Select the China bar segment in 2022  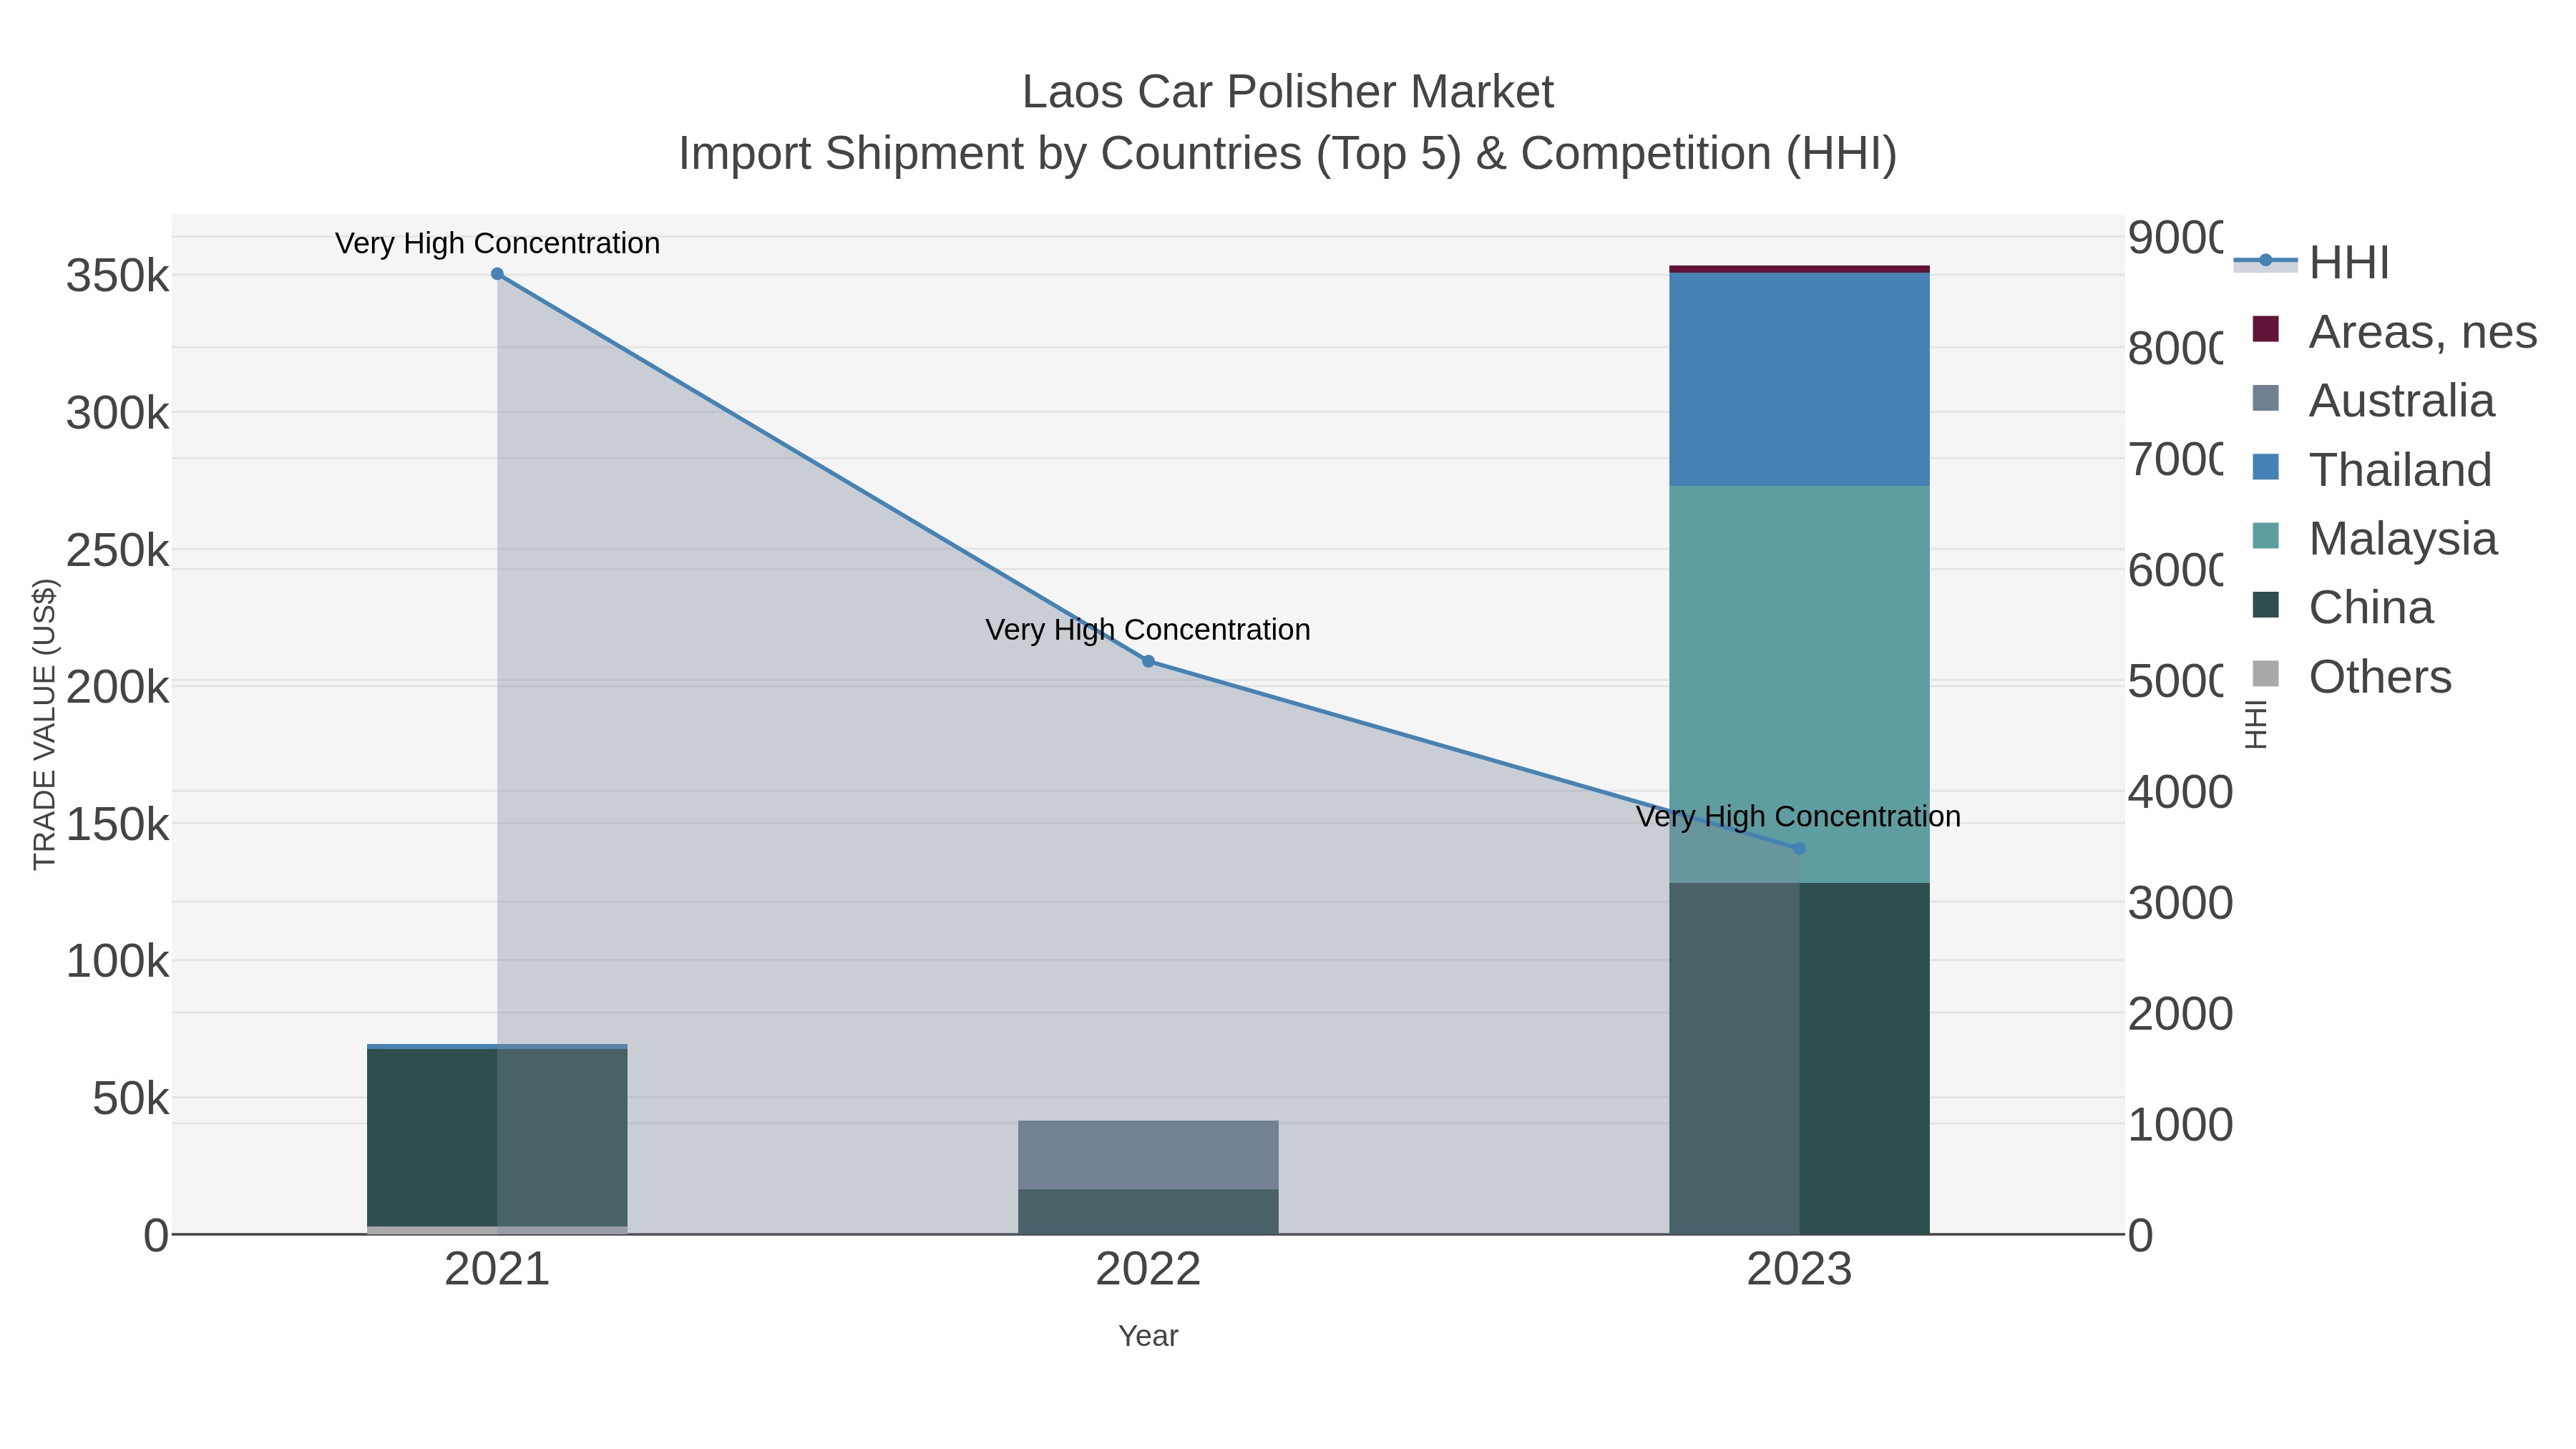pos(1148,1211)
